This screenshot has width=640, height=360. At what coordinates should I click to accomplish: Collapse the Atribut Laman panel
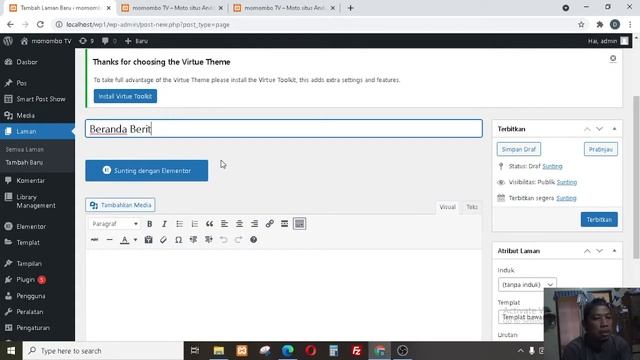click(x=614, y=251)
